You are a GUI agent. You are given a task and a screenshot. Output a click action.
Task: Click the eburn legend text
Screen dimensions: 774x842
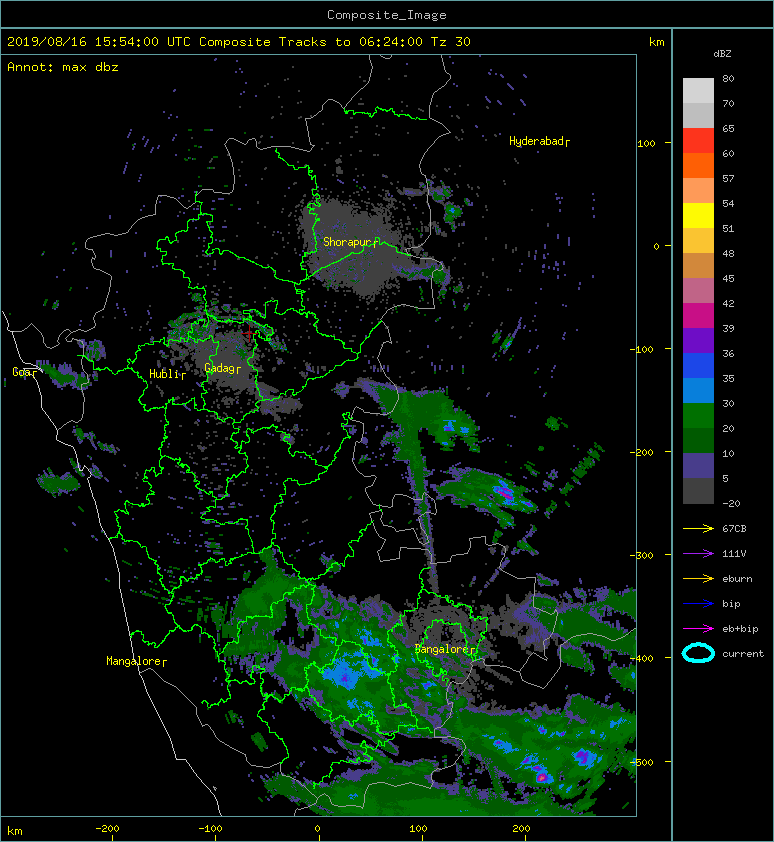pos(737,578)
